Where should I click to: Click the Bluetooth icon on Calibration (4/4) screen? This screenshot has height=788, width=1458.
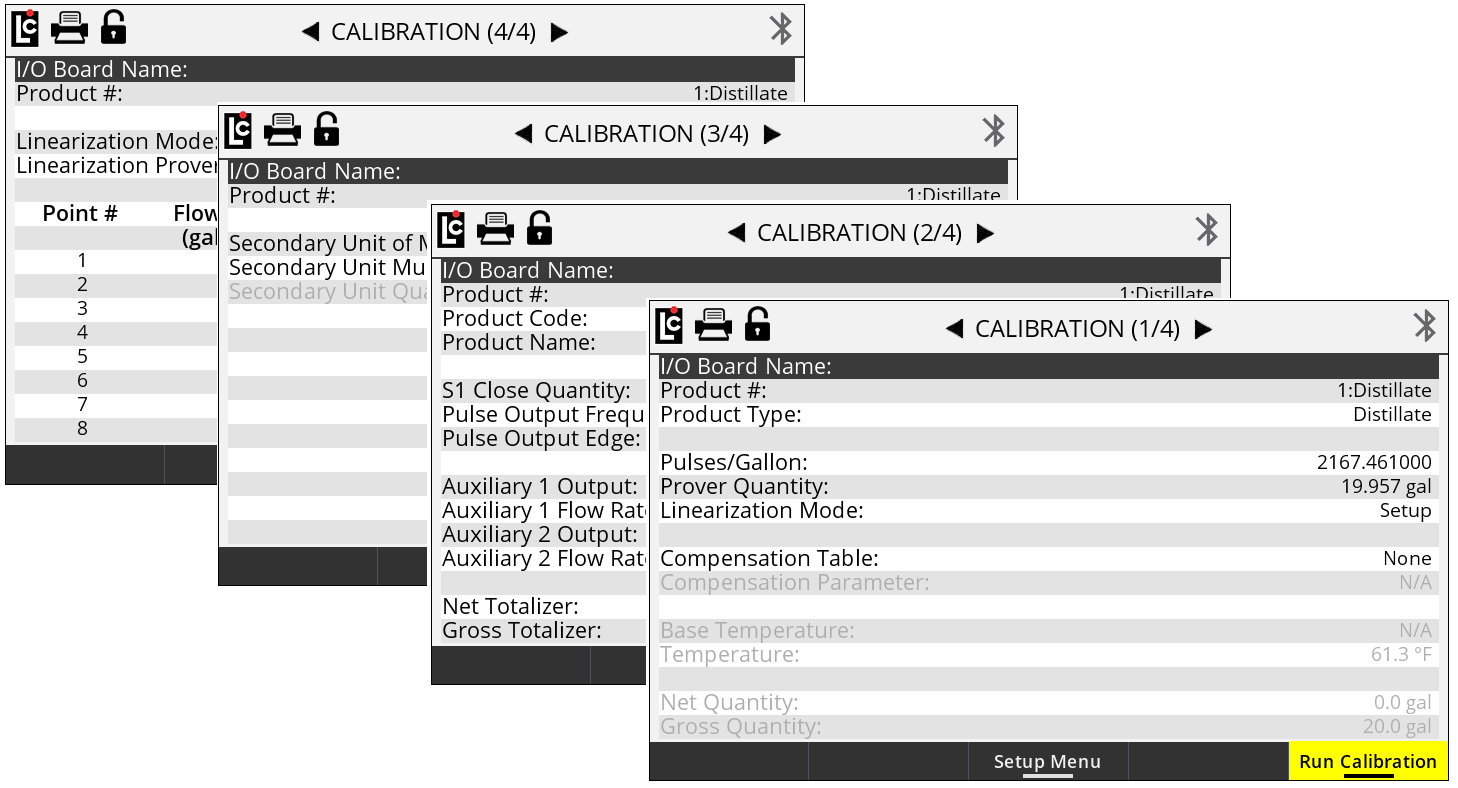[780, 29]
